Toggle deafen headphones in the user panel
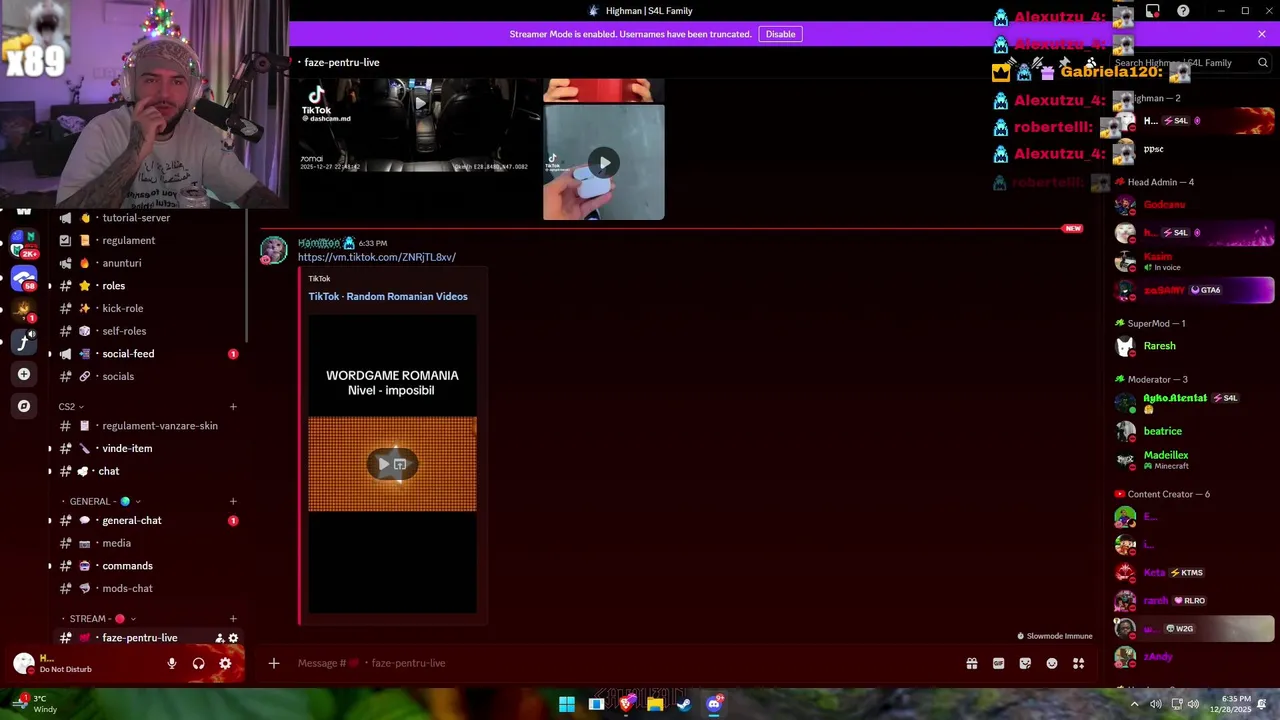 tap(198, 663)
